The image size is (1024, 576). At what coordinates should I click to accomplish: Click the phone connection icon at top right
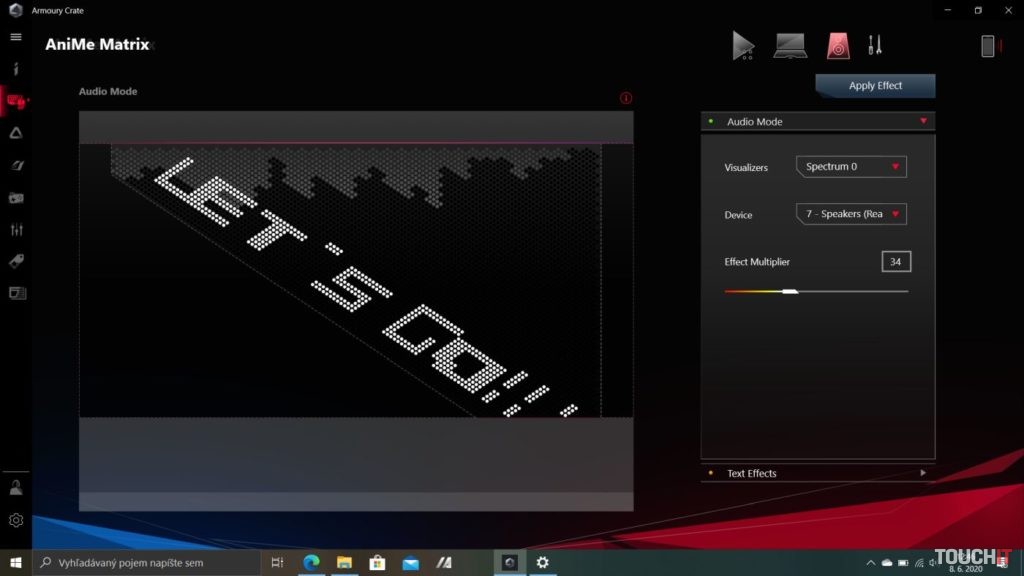tap(990, 45)
